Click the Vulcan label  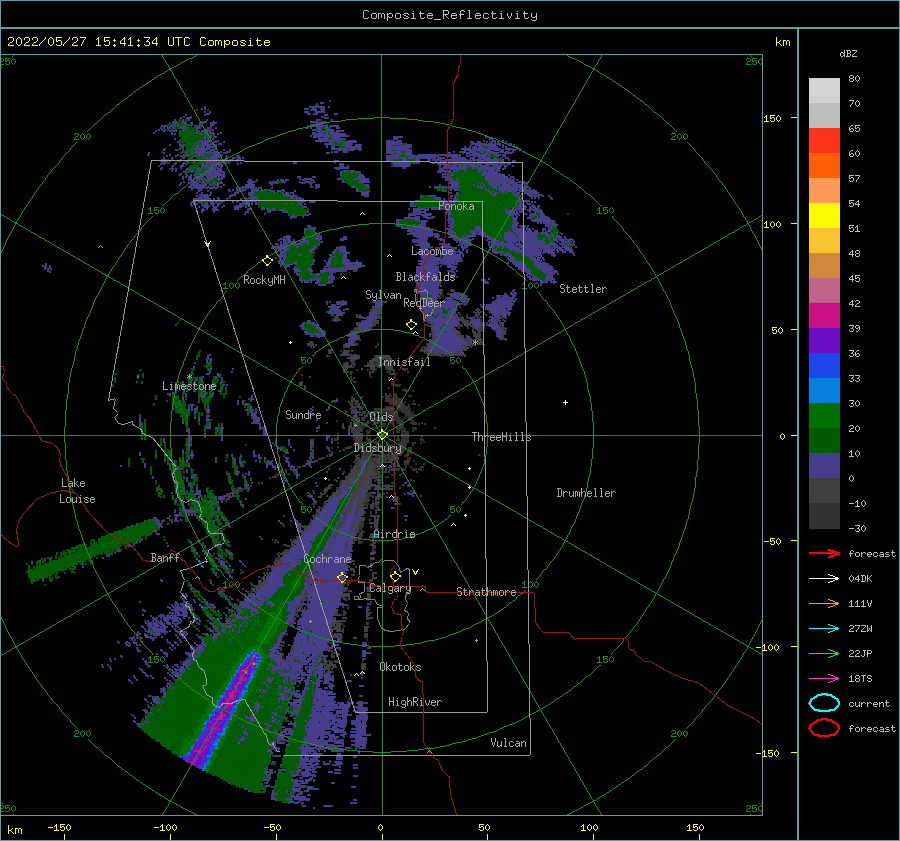508,742
